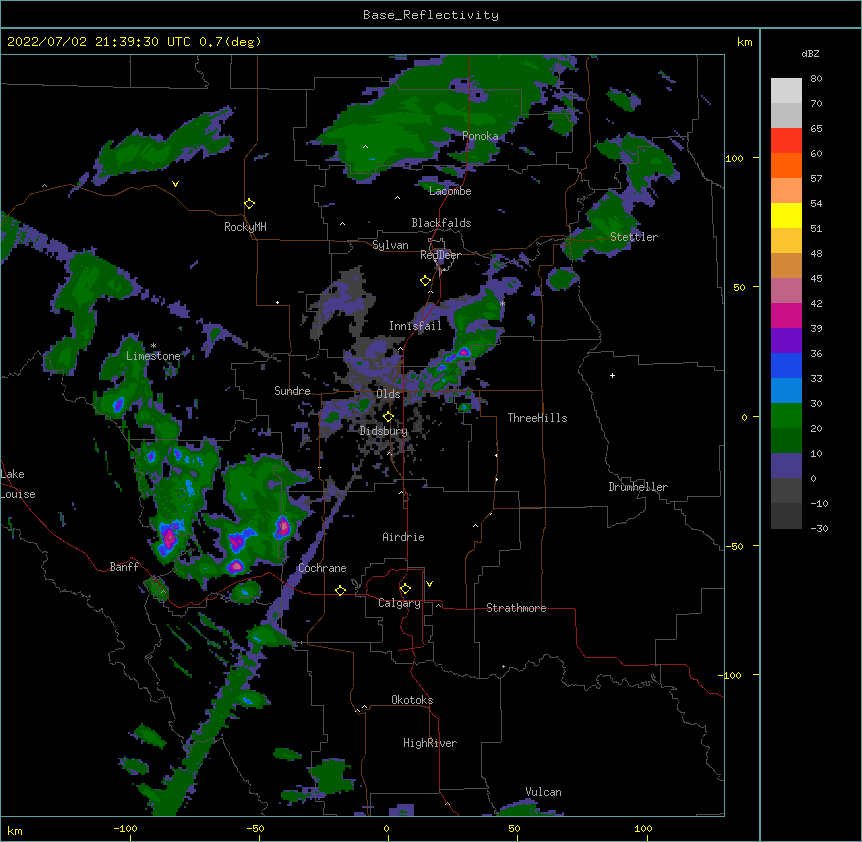This screenshot has width=862, height=842.
Task: Select the white 80 dBZ legend swatch
Action: (786, 91)
